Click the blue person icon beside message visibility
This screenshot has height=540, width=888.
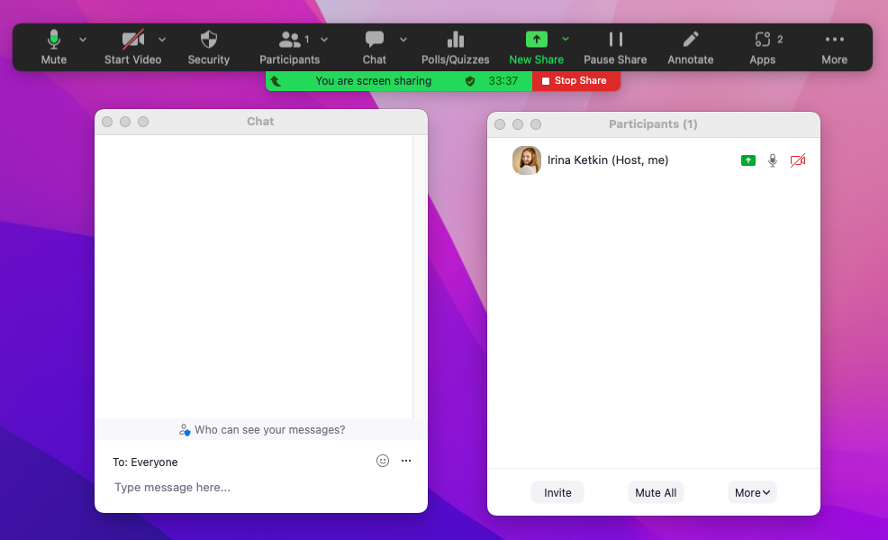184,430
